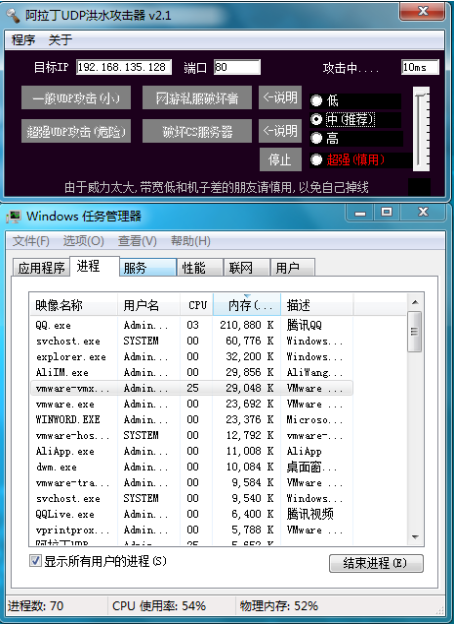Switch to the 应用程序 tab

[x=42, y=267]
